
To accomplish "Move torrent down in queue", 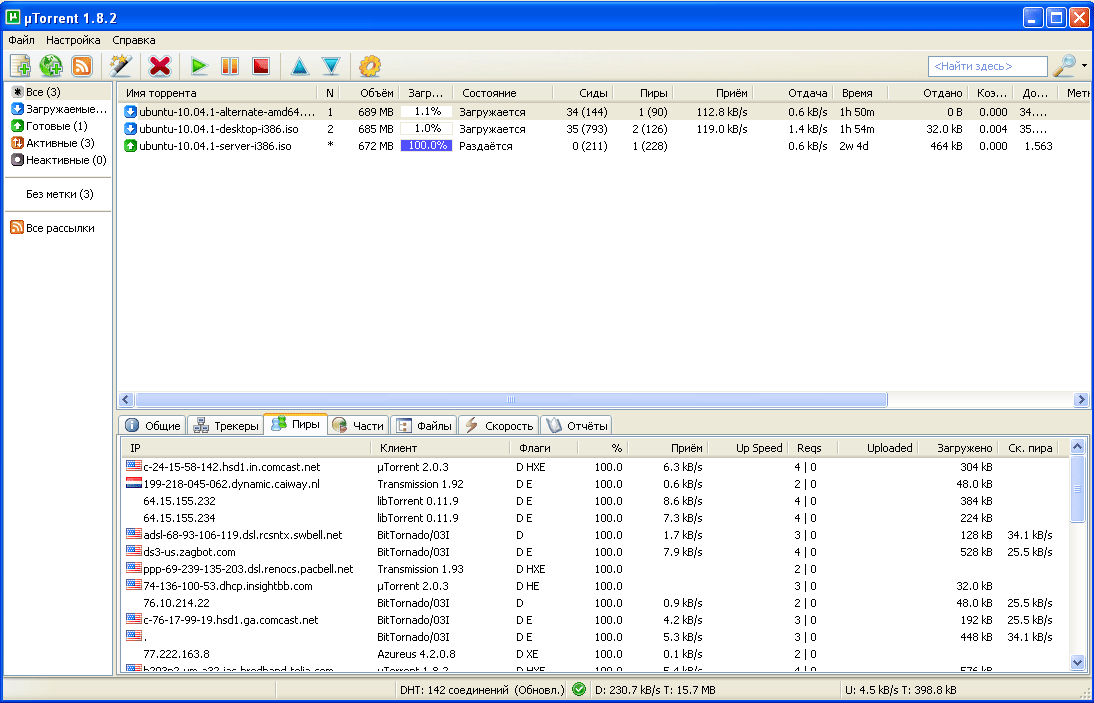I will [x=331, y=66].
